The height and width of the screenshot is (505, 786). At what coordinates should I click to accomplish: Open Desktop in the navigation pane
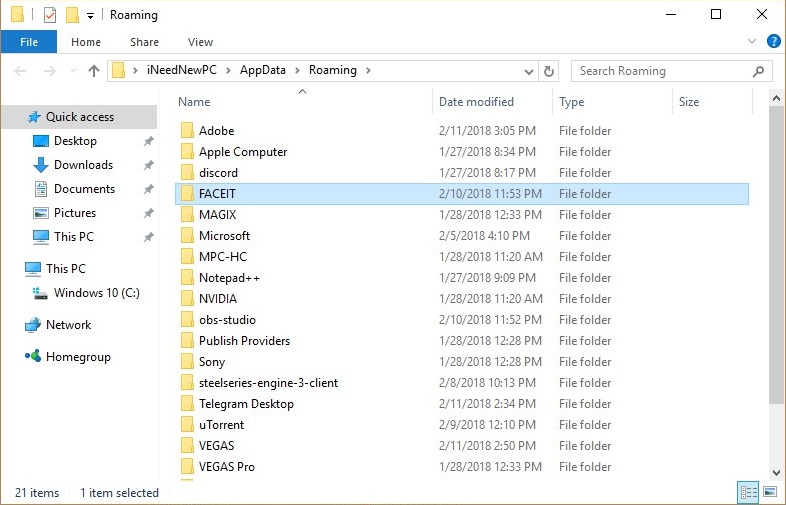click(75, 141)
